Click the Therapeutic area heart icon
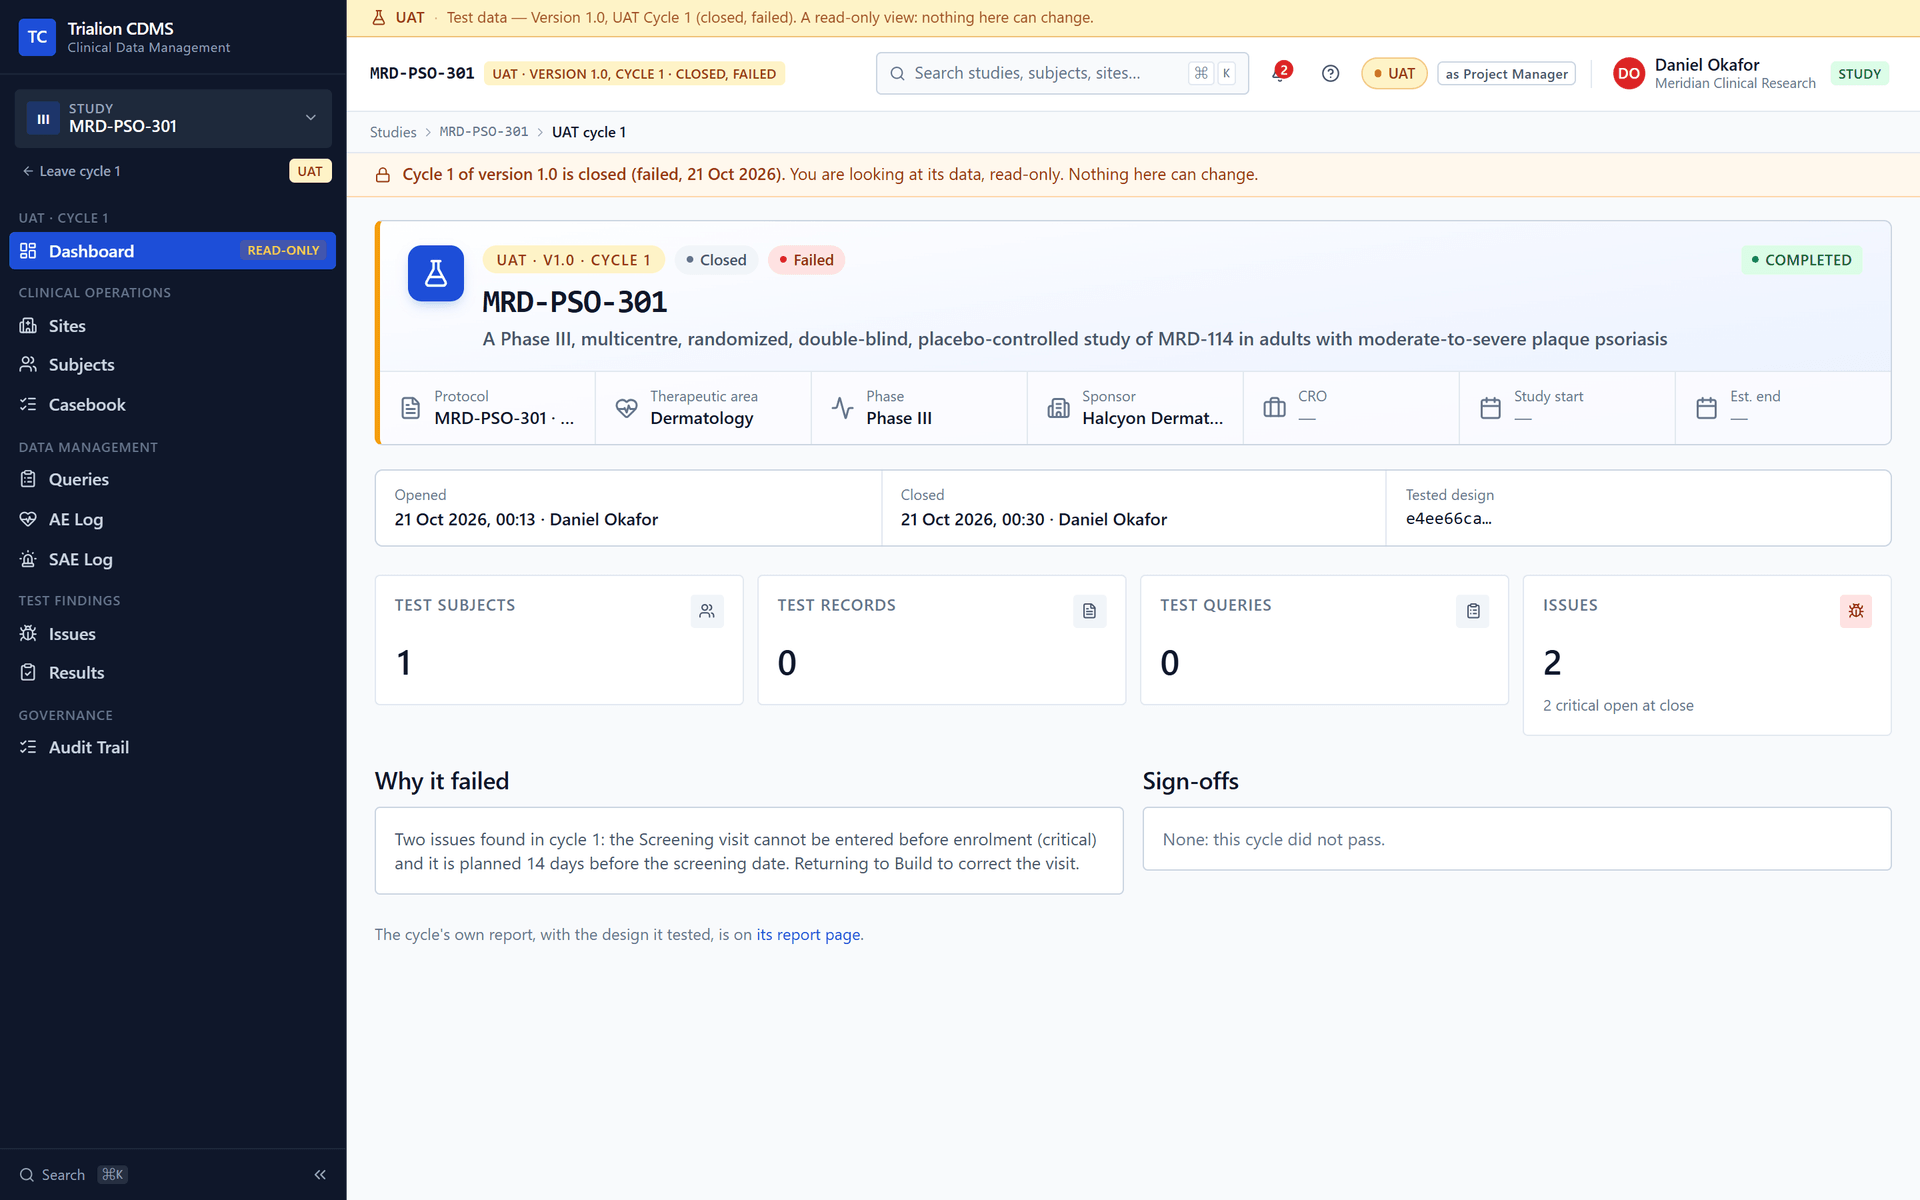Viewport: 1920px width, 1200px height. point(626,408)
